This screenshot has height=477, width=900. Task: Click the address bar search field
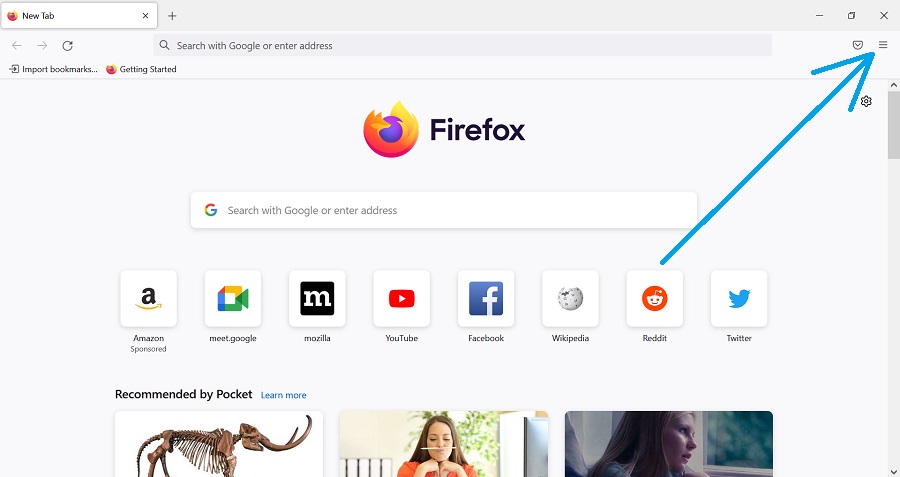463,45
